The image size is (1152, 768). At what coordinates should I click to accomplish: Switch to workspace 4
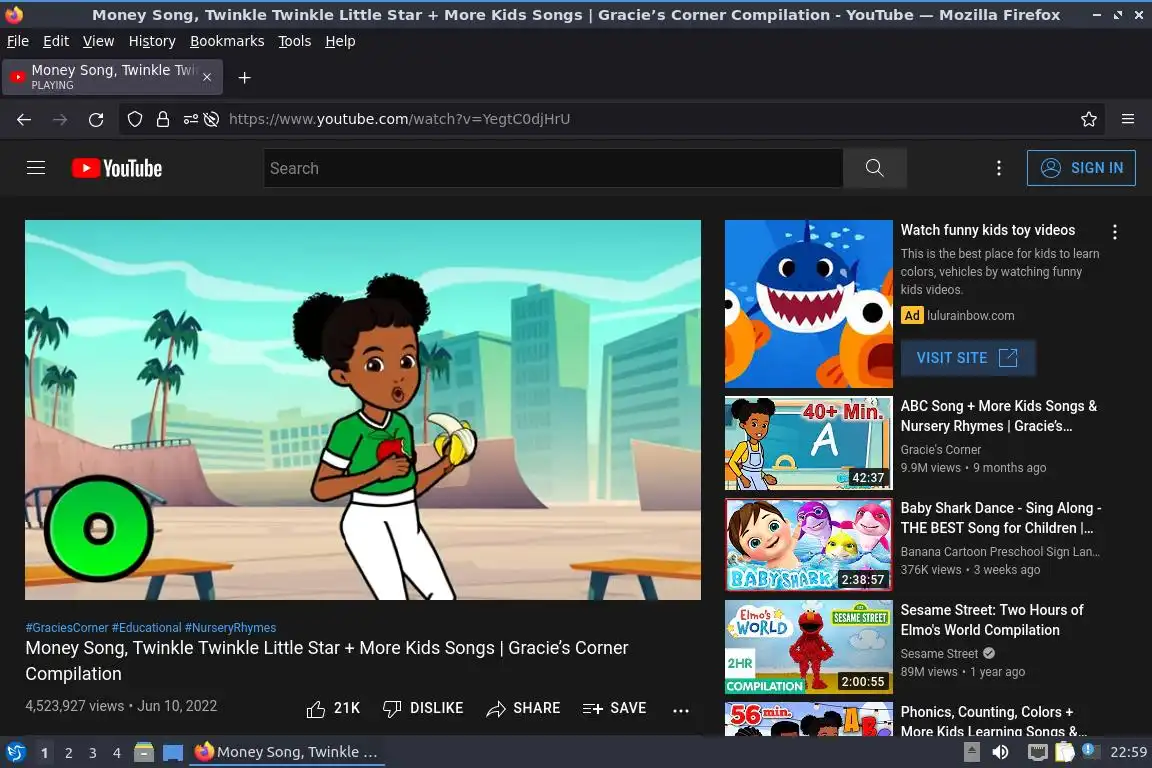(117, 753)
